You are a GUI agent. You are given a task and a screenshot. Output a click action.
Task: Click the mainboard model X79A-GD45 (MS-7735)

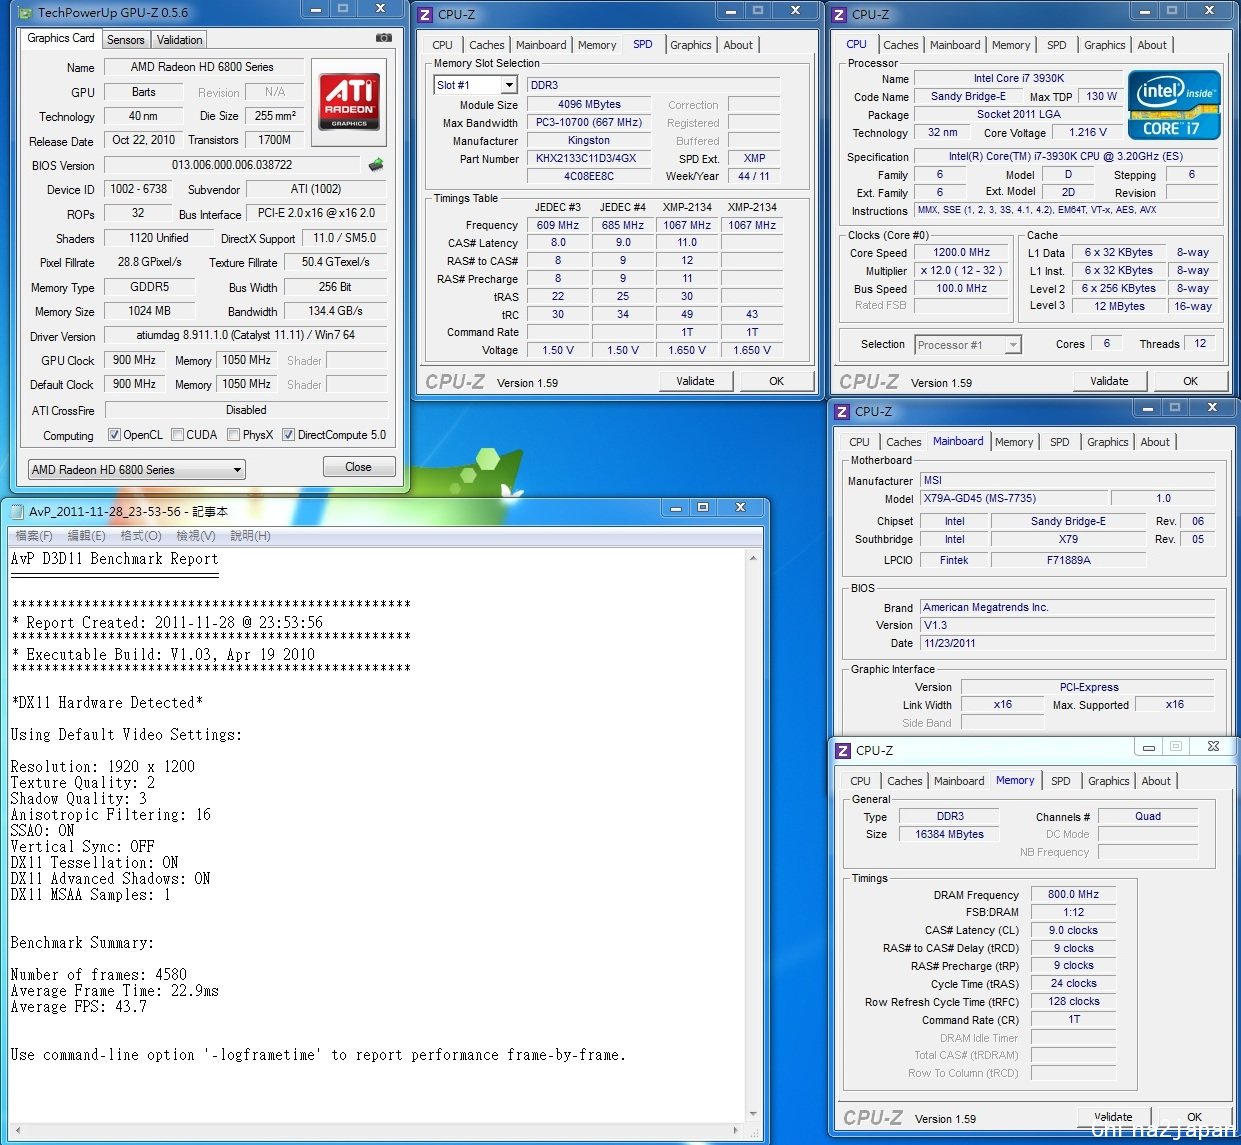(1013, 498)
